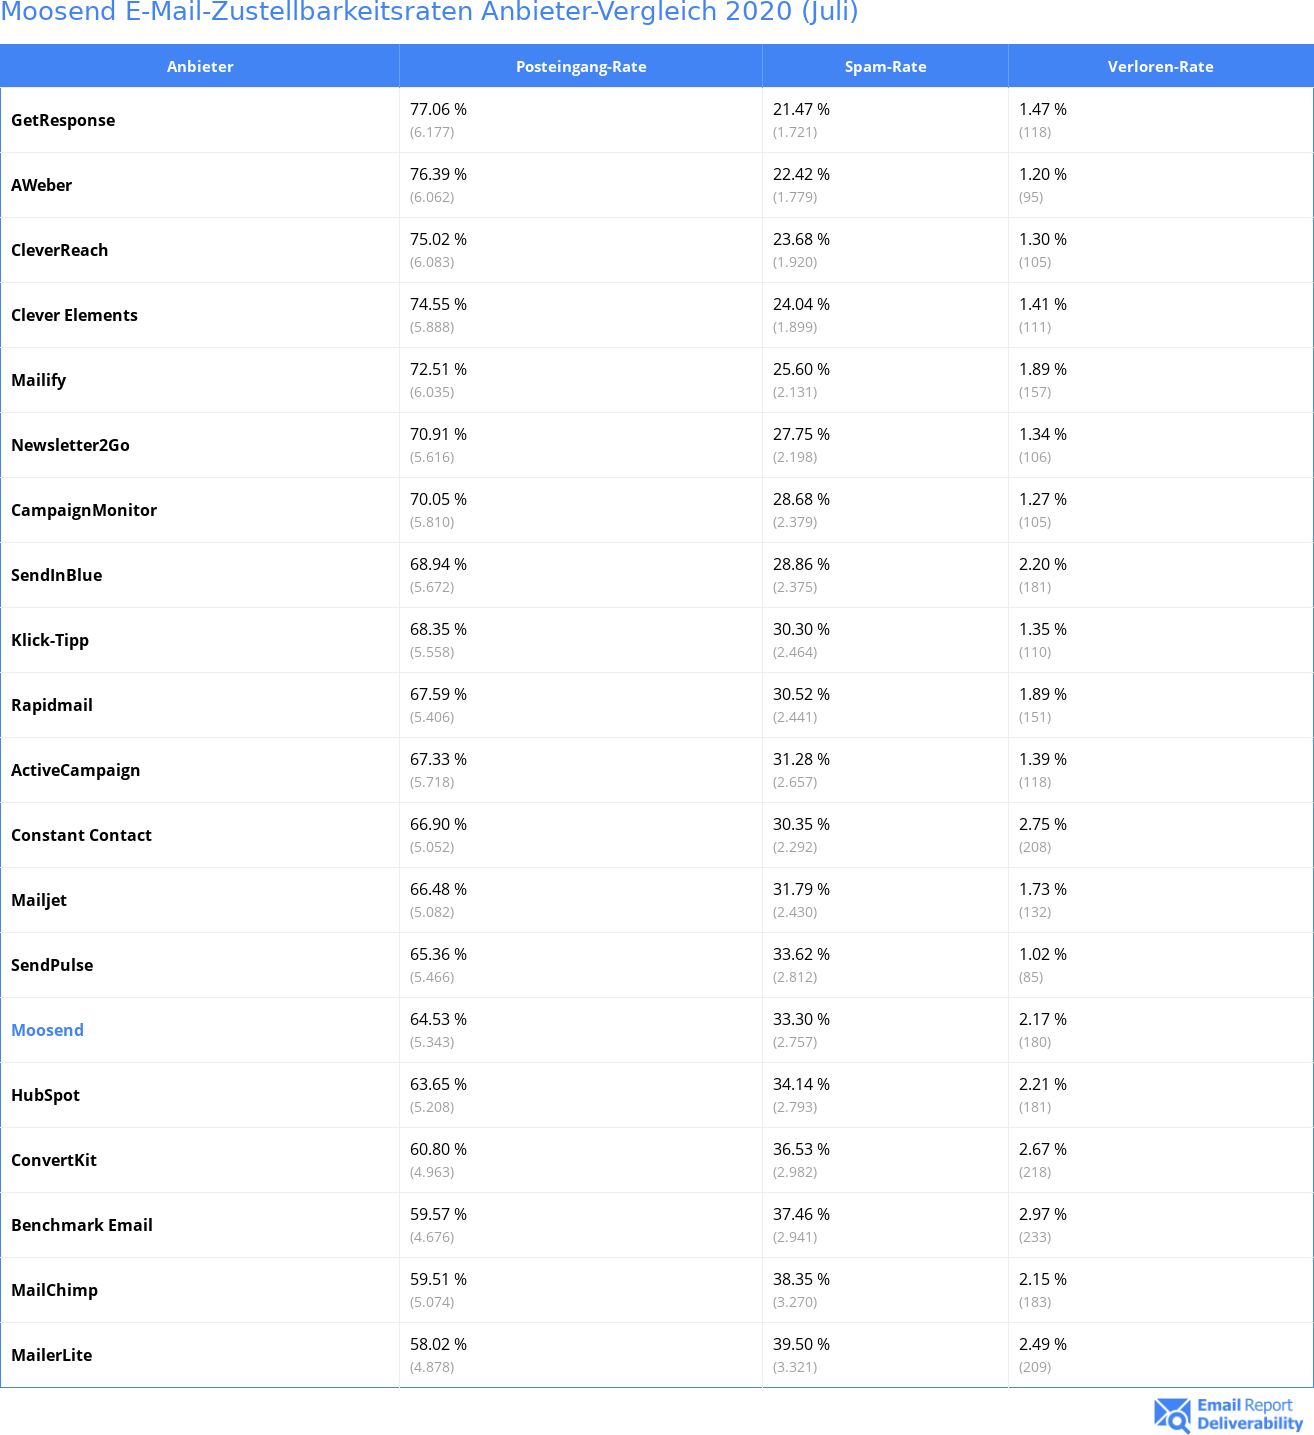
Task: Click the page title heading link
Action: click(429, 12)
